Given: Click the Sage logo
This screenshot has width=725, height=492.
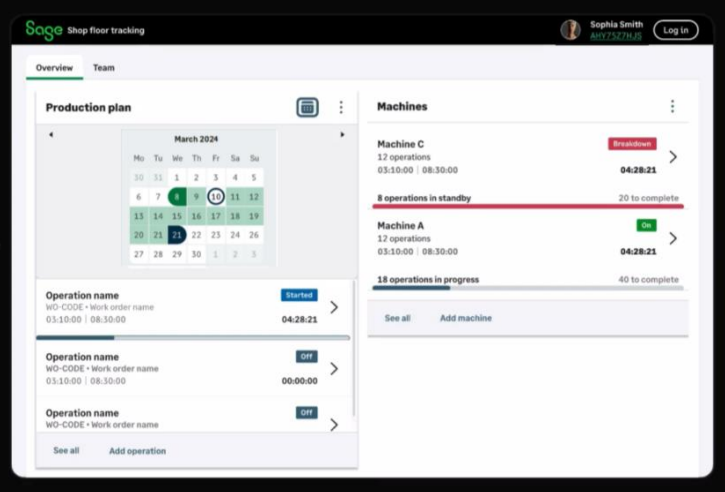Looking at the screenshot, I should pos(44,30).
